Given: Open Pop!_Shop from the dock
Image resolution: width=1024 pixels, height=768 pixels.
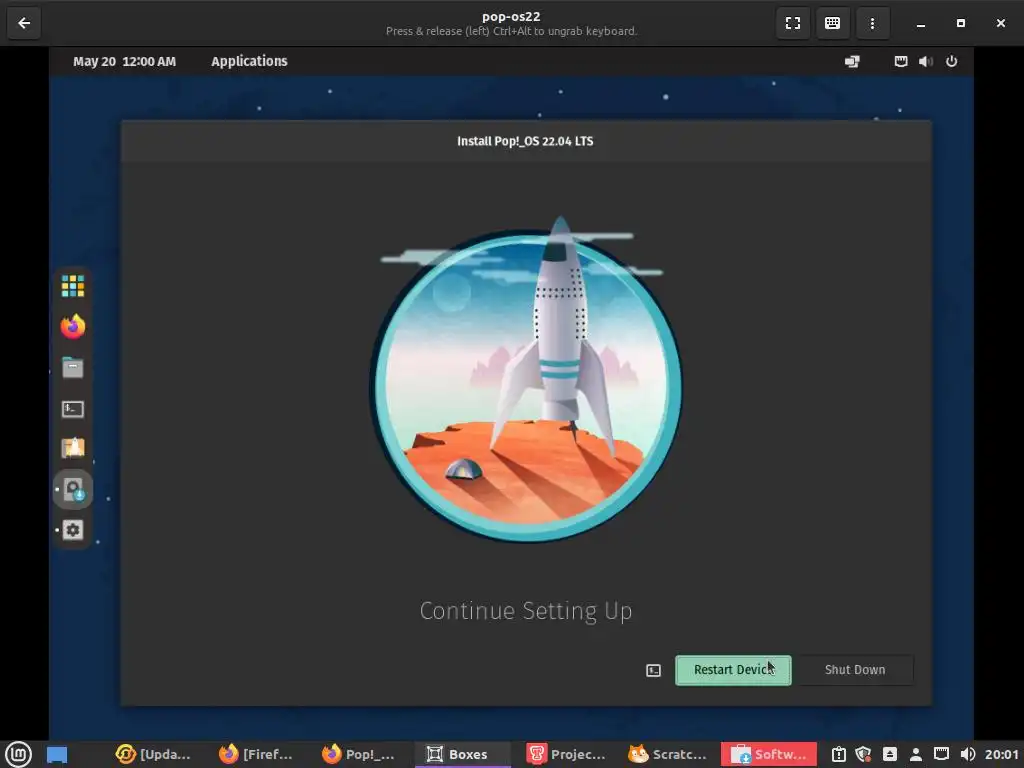Looking at the screenshot, I should point(72,449).
